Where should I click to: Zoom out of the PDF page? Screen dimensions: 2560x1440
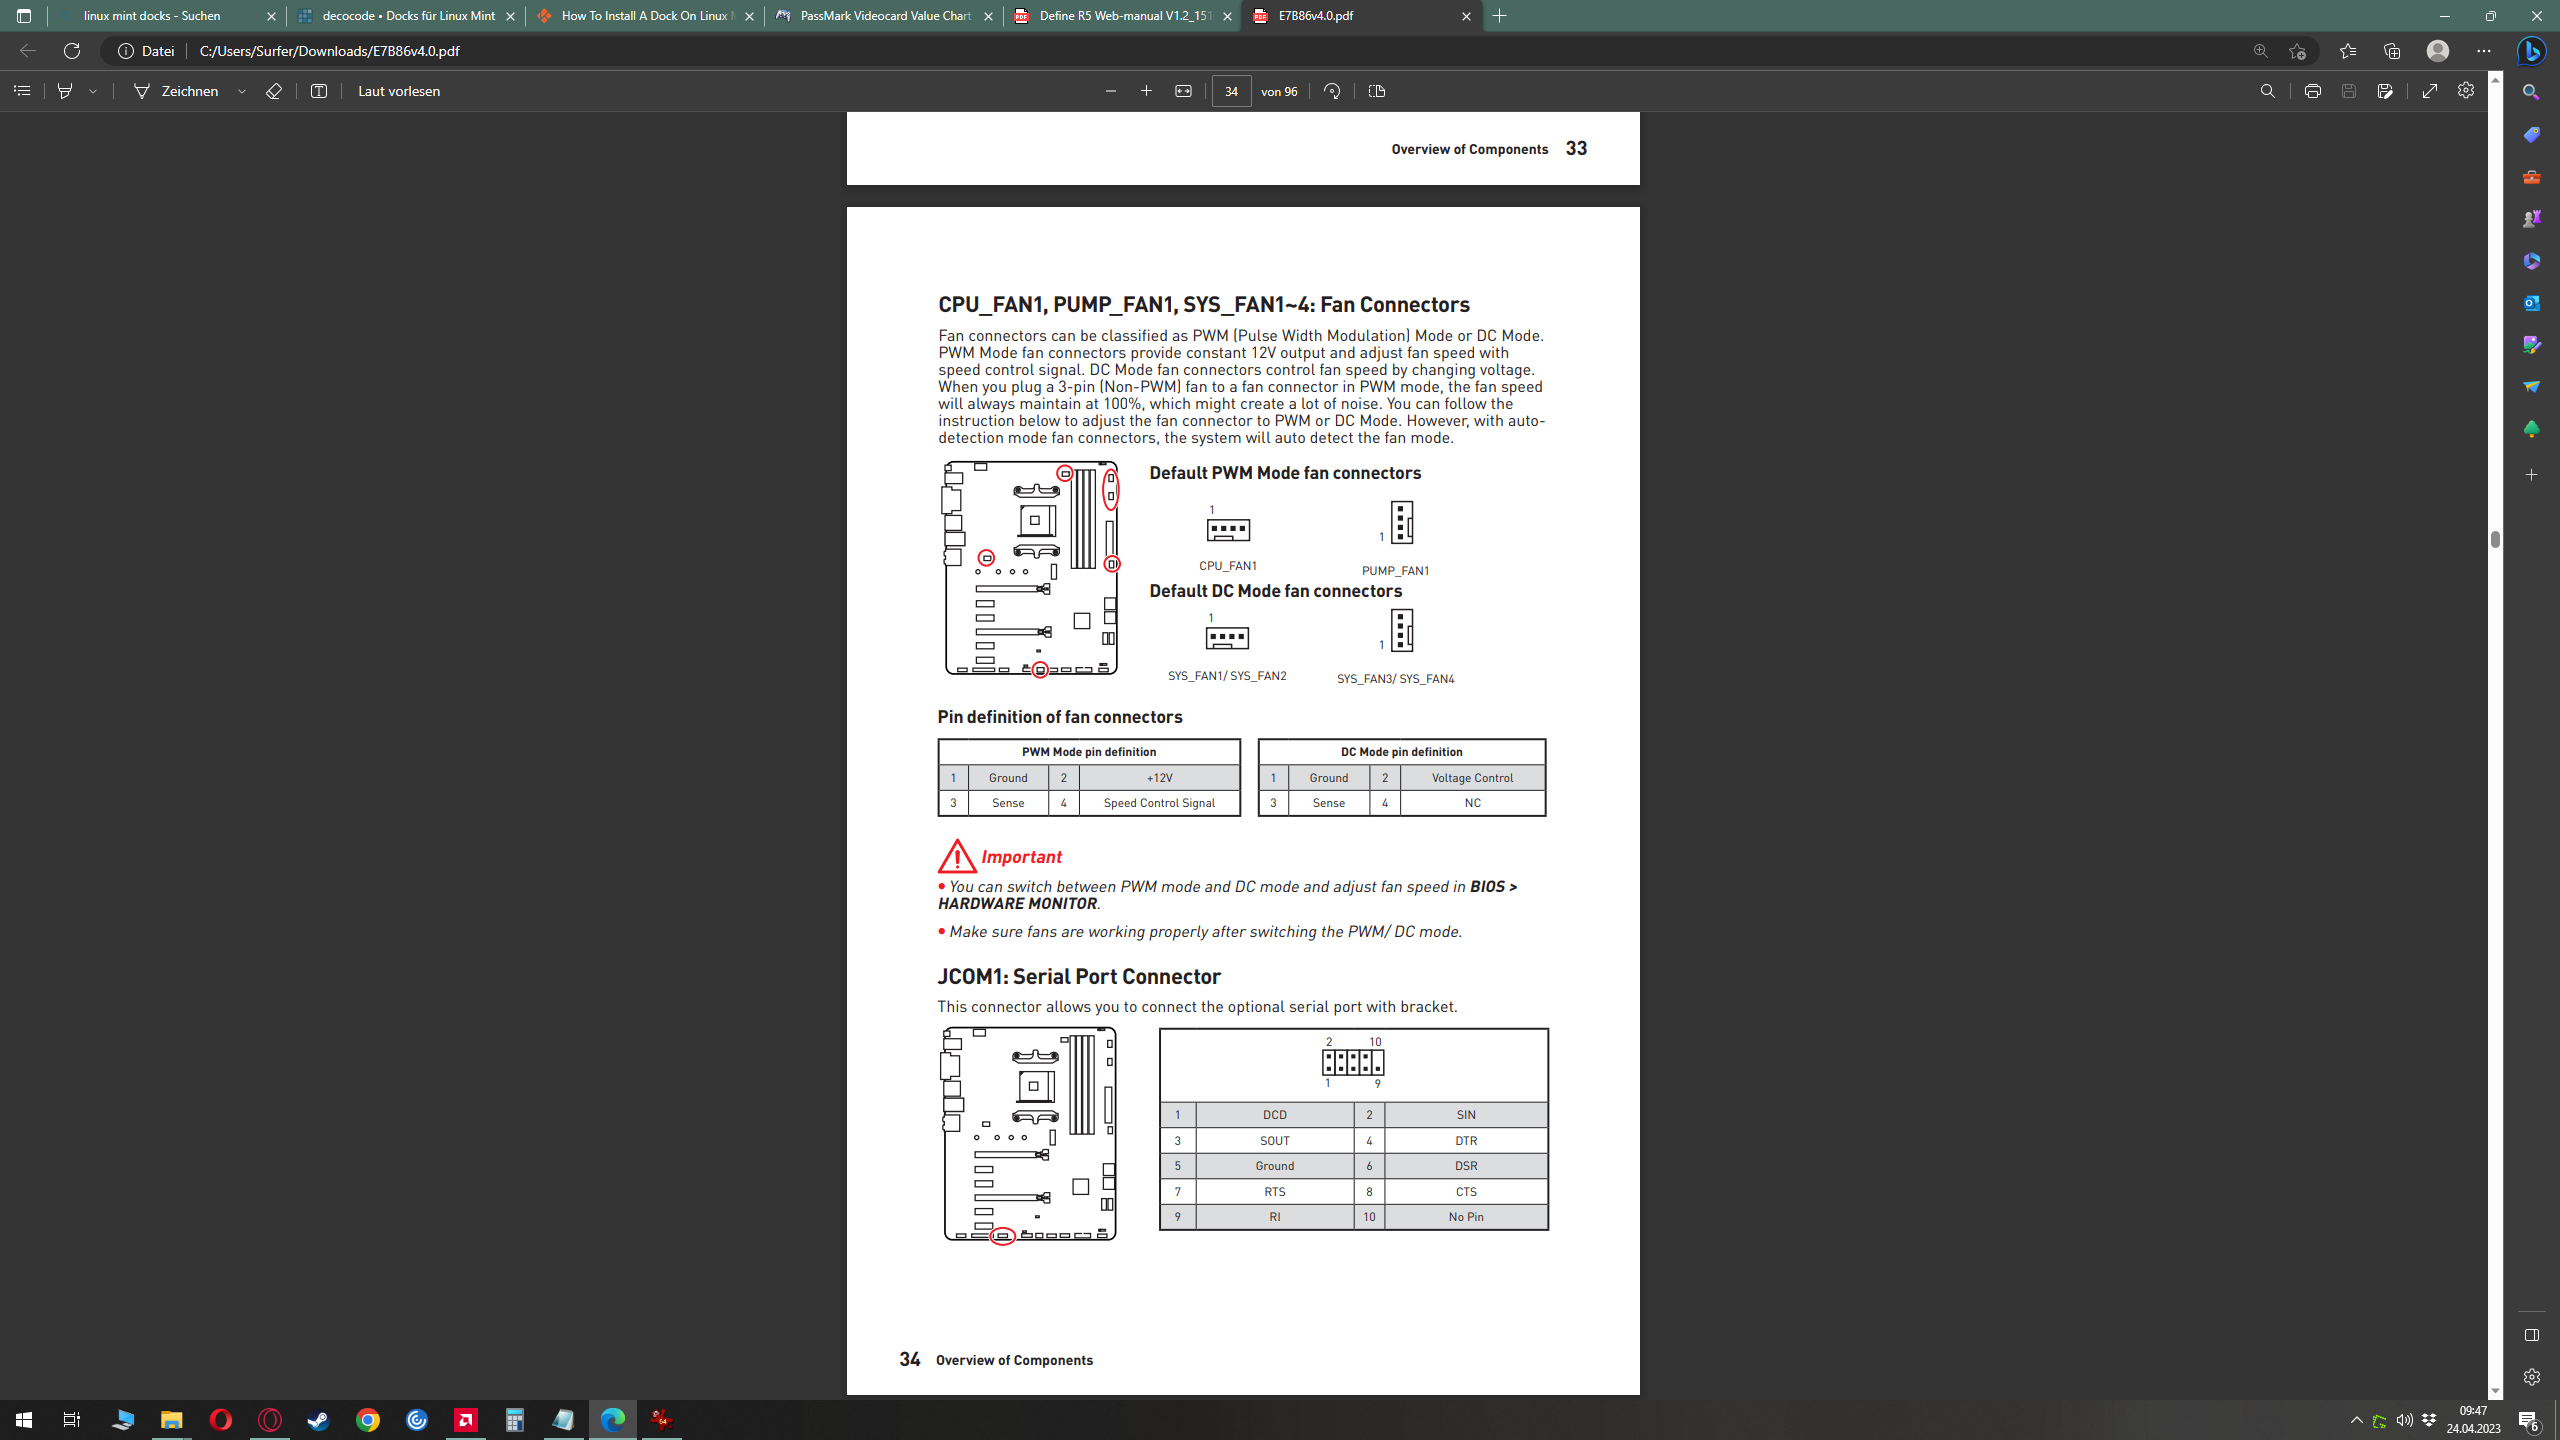point(1110,91)
